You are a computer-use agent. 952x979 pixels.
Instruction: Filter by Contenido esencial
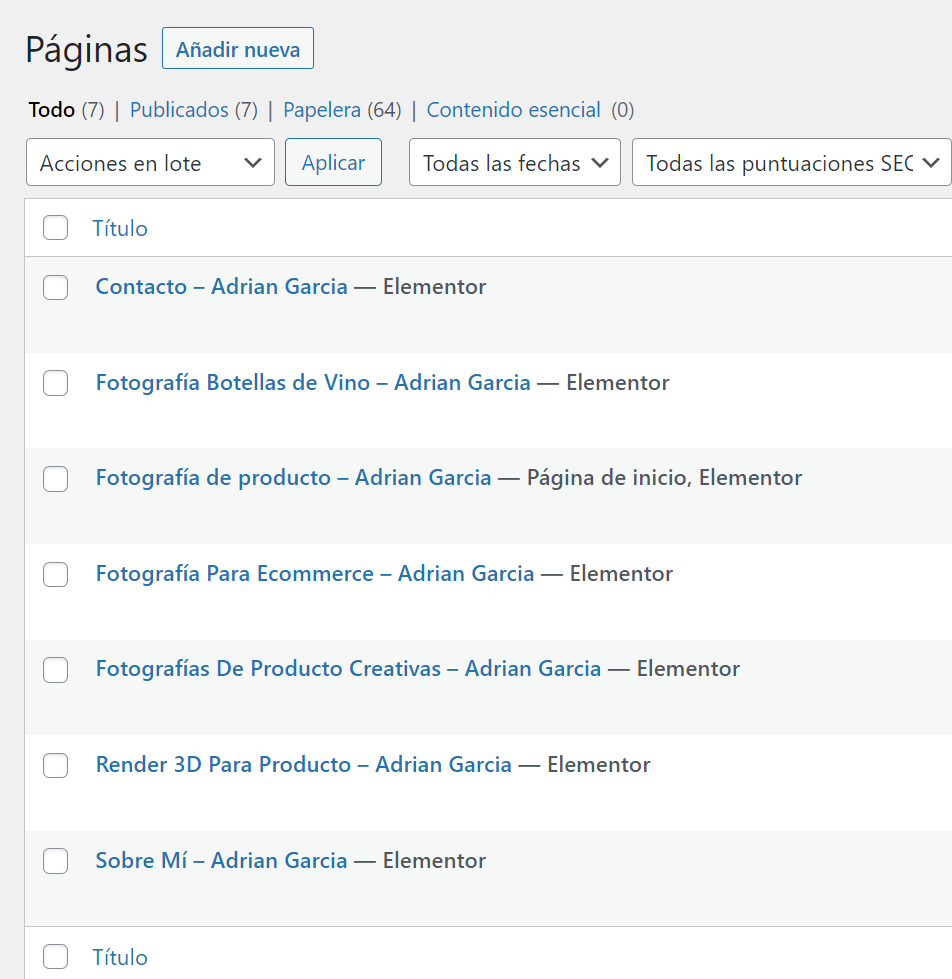click(x=513, y=110)
